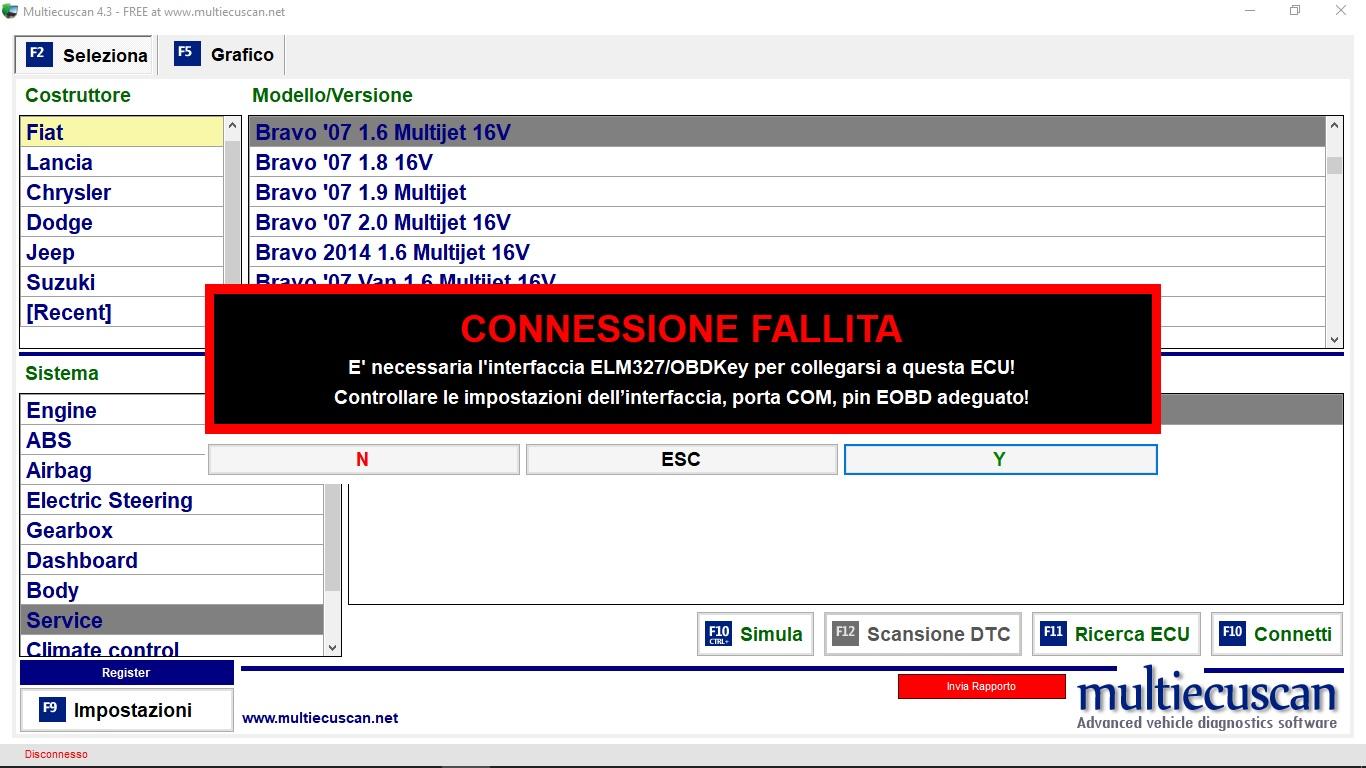Select Bravo '07 1.8 16V model
The width and height of the screenshot is (1366, 768).
[788, 162]
